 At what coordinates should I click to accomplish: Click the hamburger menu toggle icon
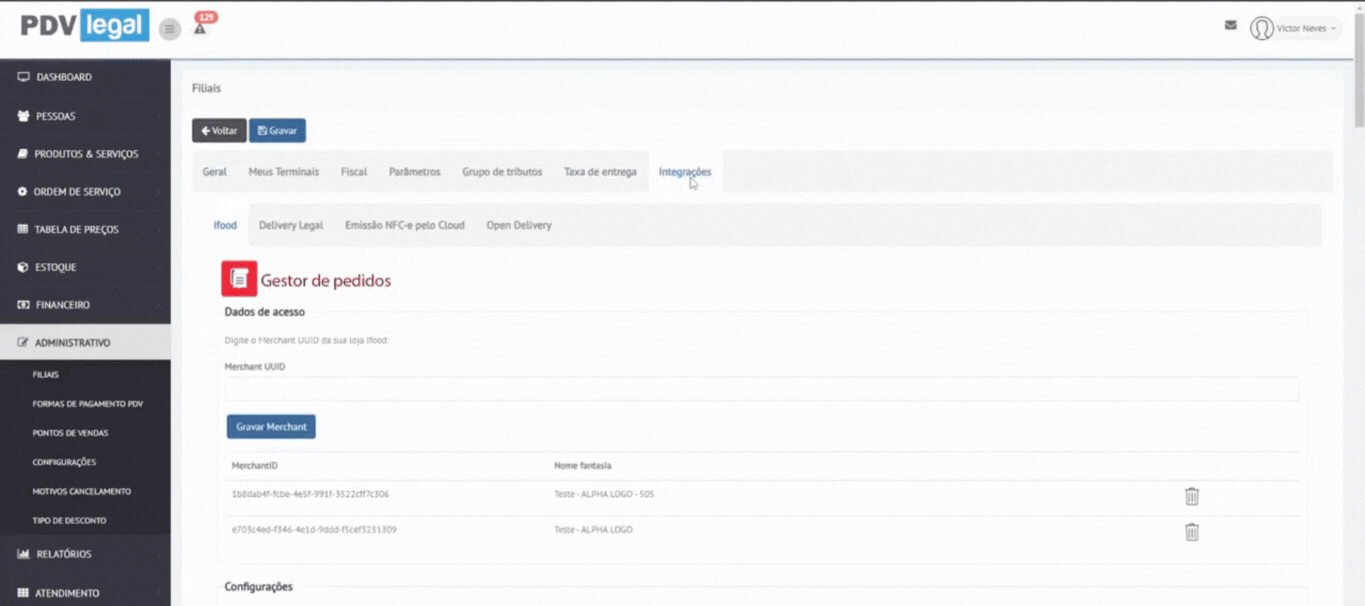pos(170,30)
